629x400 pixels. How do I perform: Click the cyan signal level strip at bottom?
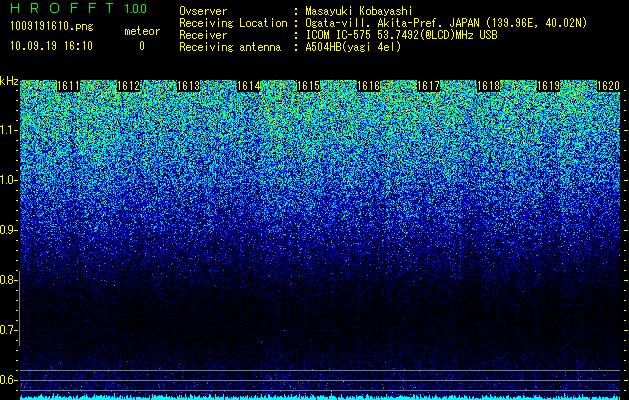(x=320, y=397)
